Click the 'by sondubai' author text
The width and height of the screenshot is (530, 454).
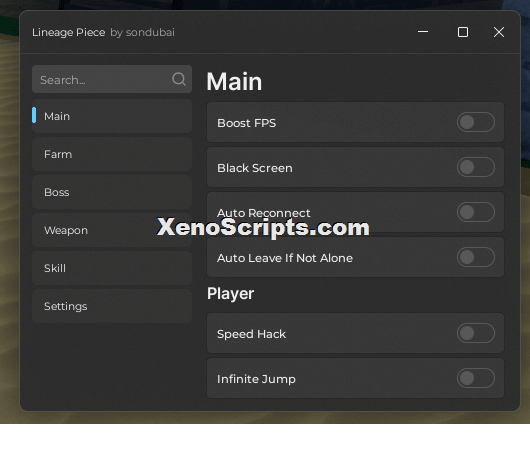click(x=142, y=32)
